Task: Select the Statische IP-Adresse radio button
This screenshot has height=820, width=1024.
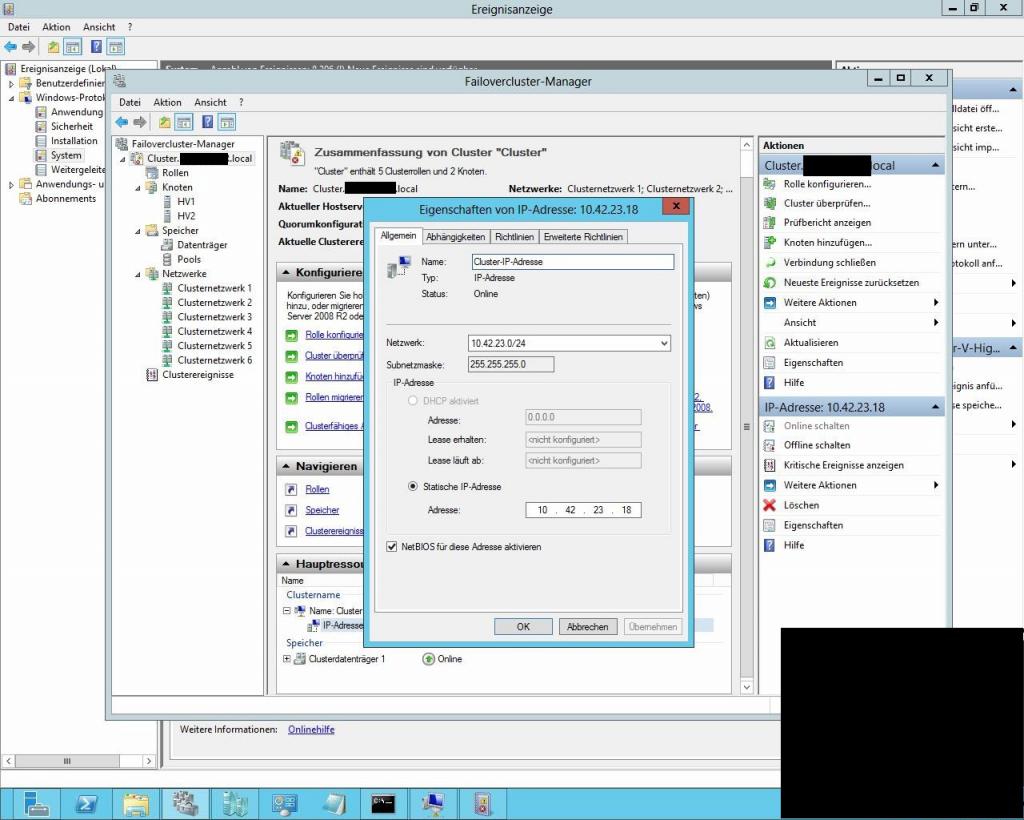Action: coord(413,486)
